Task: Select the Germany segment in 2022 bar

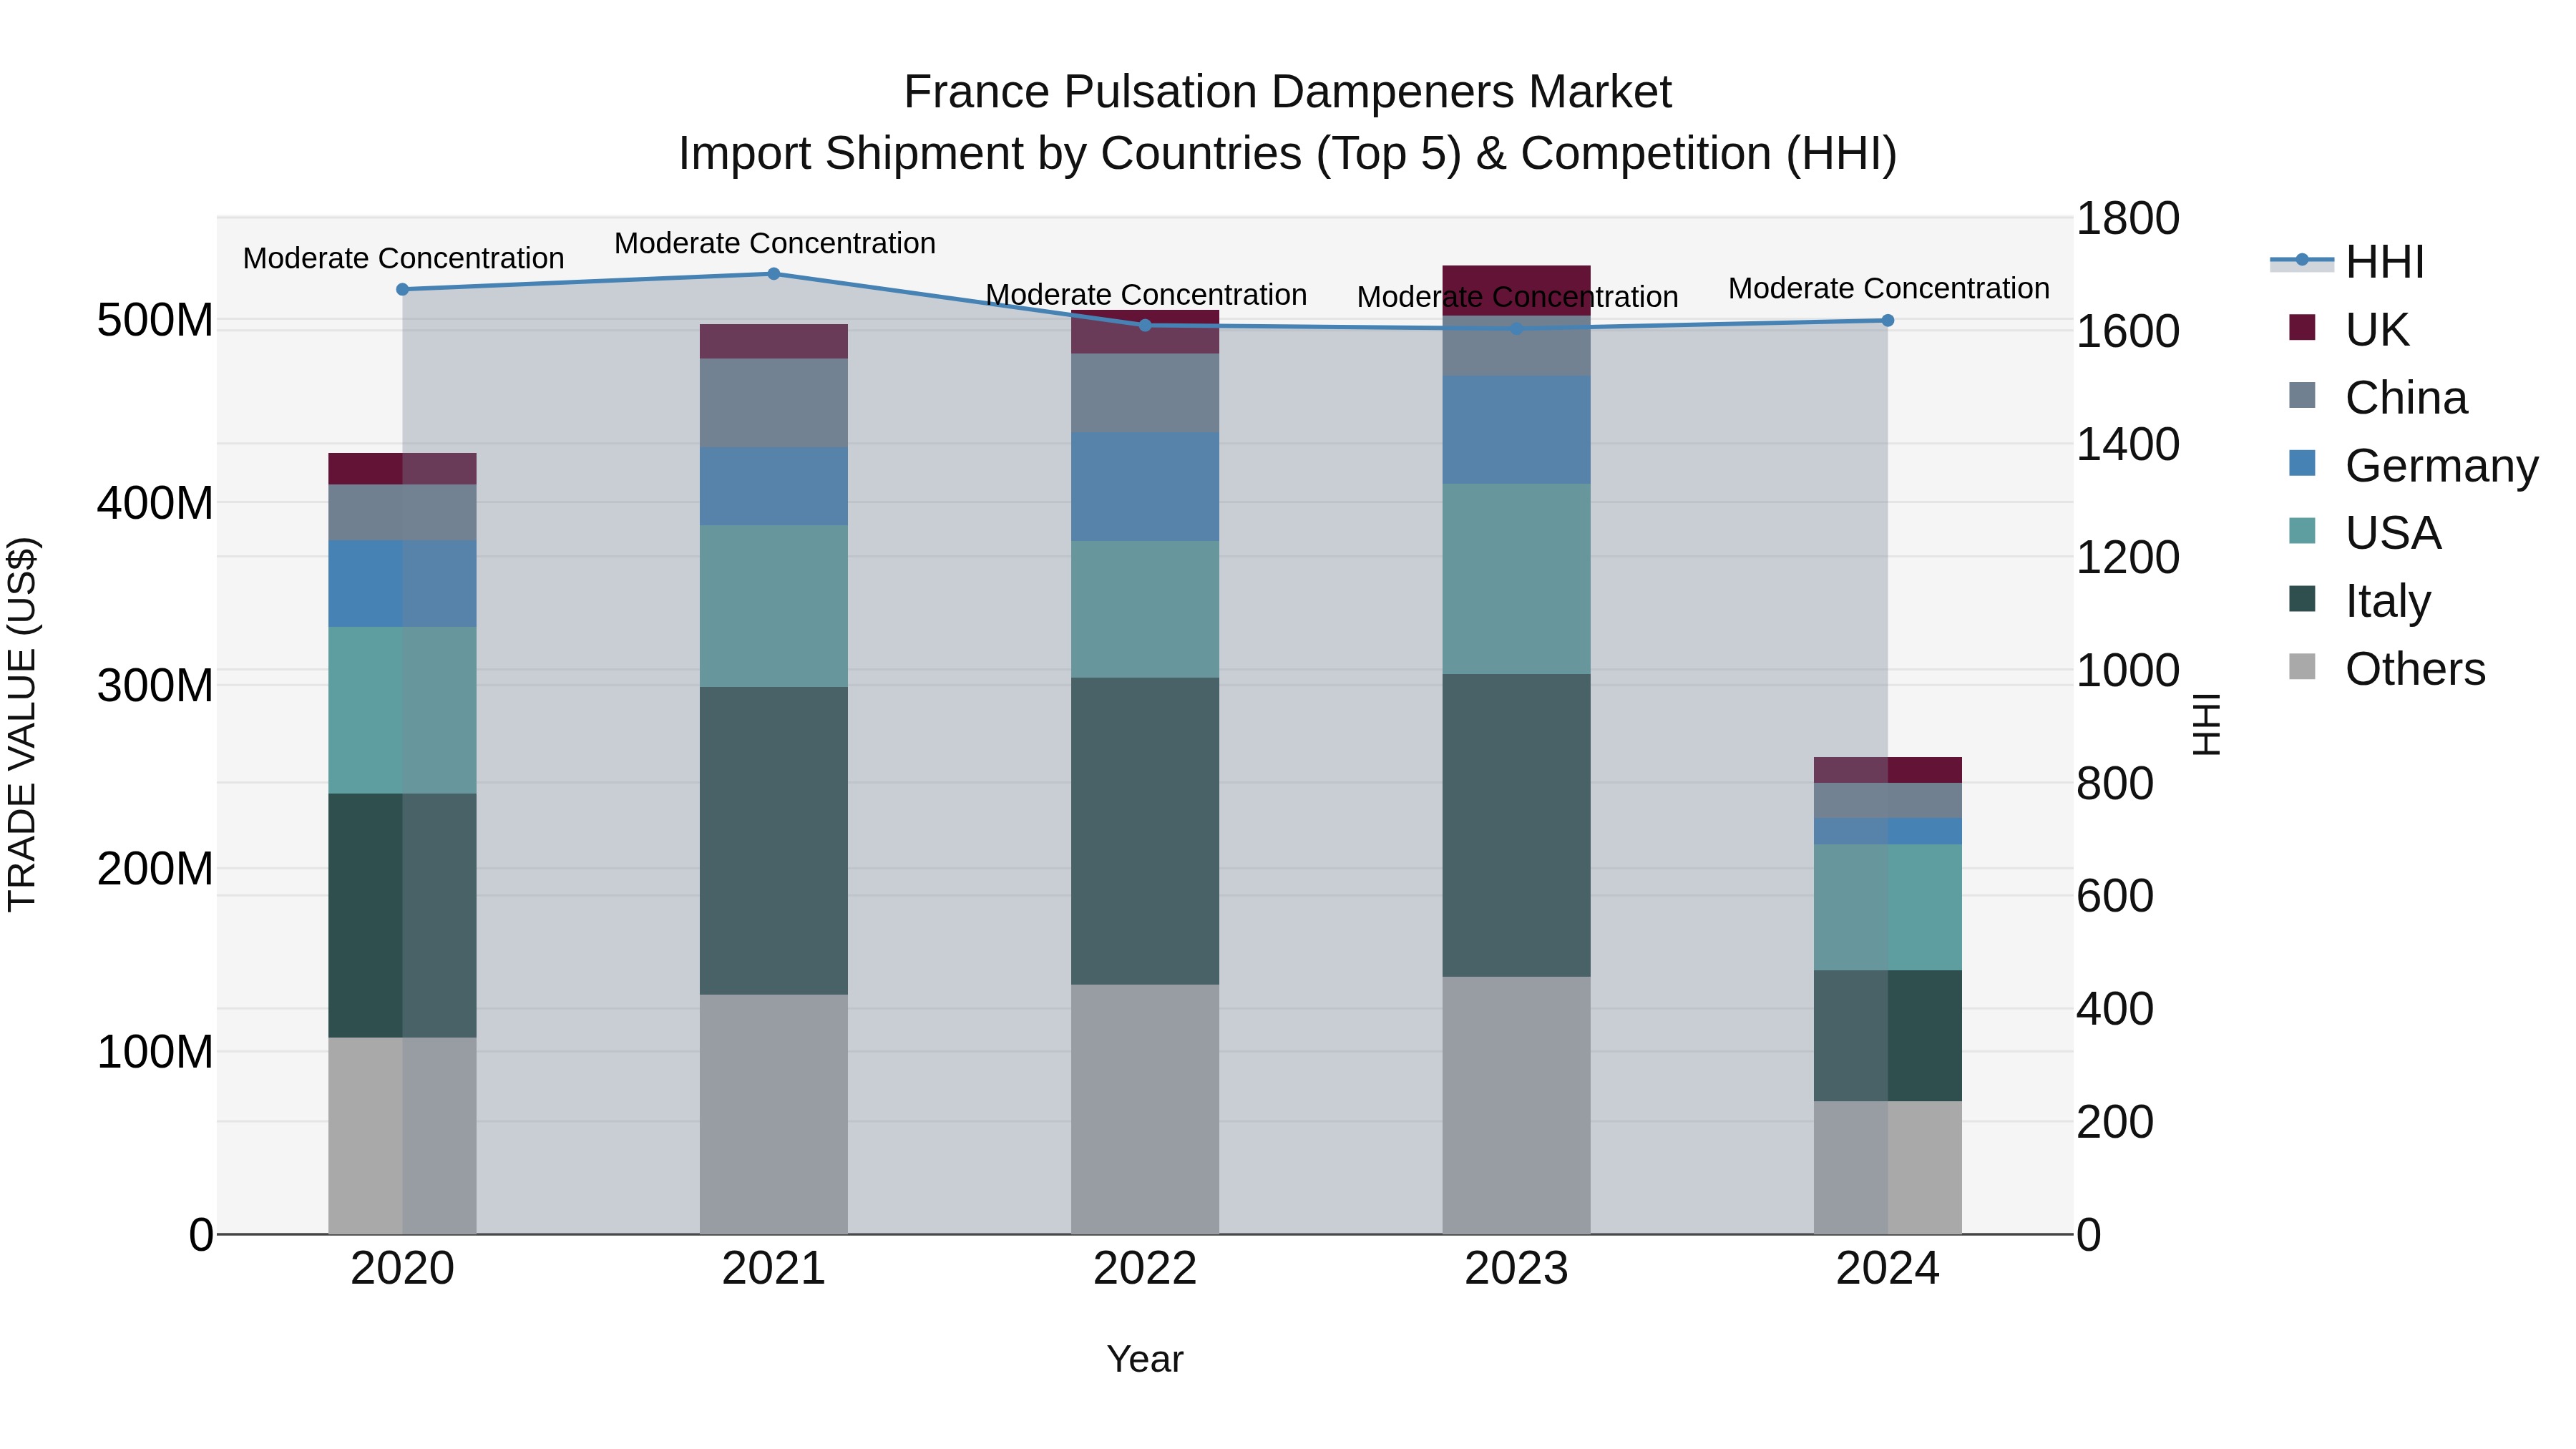Action: pyautogui.click(x=1145, y=487)
